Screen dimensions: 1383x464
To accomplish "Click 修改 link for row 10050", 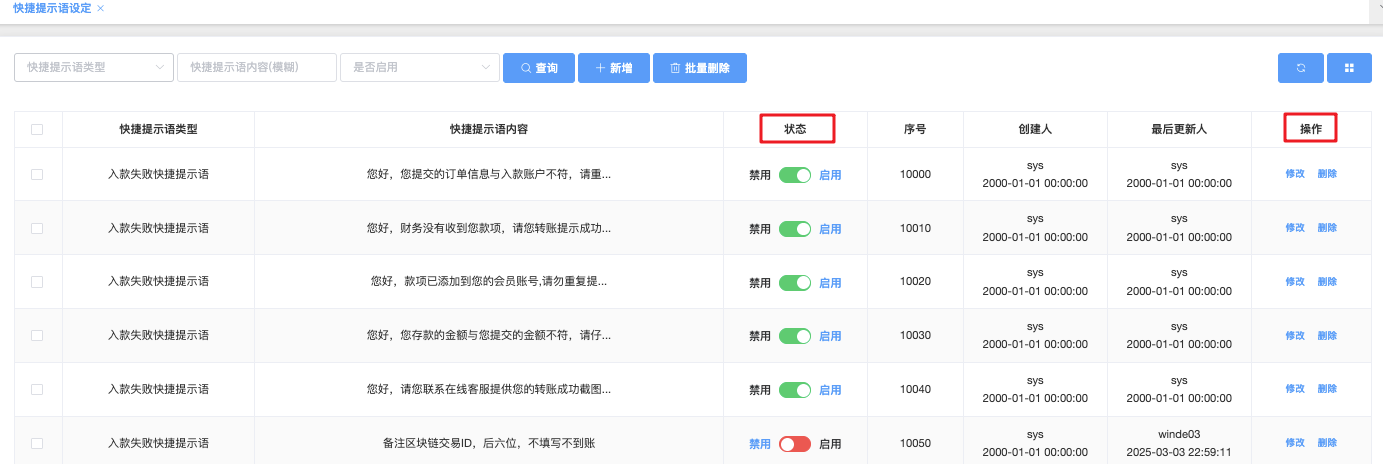I will (1295, 443).
